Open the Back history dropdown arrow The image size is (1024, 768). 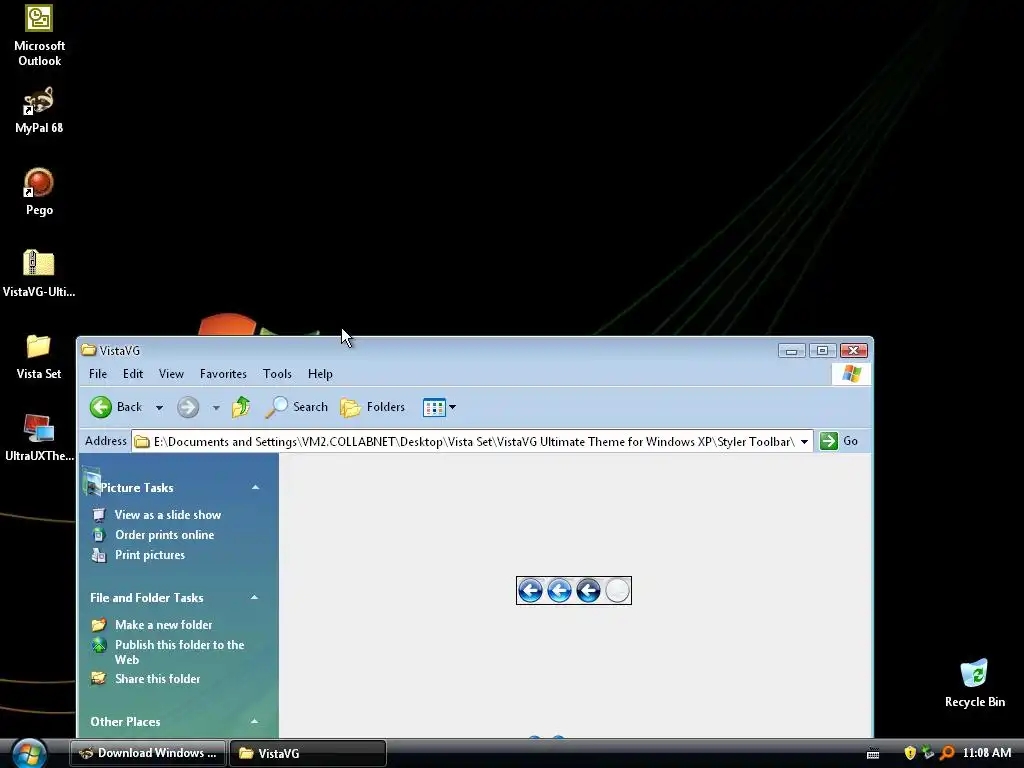159,408
